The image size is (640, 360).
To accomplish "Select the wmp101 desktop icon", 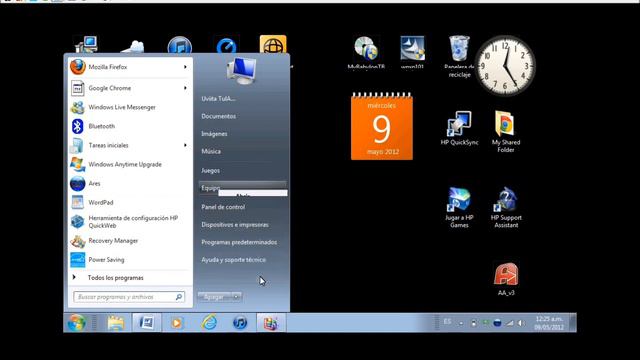I will [x=412, y=52].
